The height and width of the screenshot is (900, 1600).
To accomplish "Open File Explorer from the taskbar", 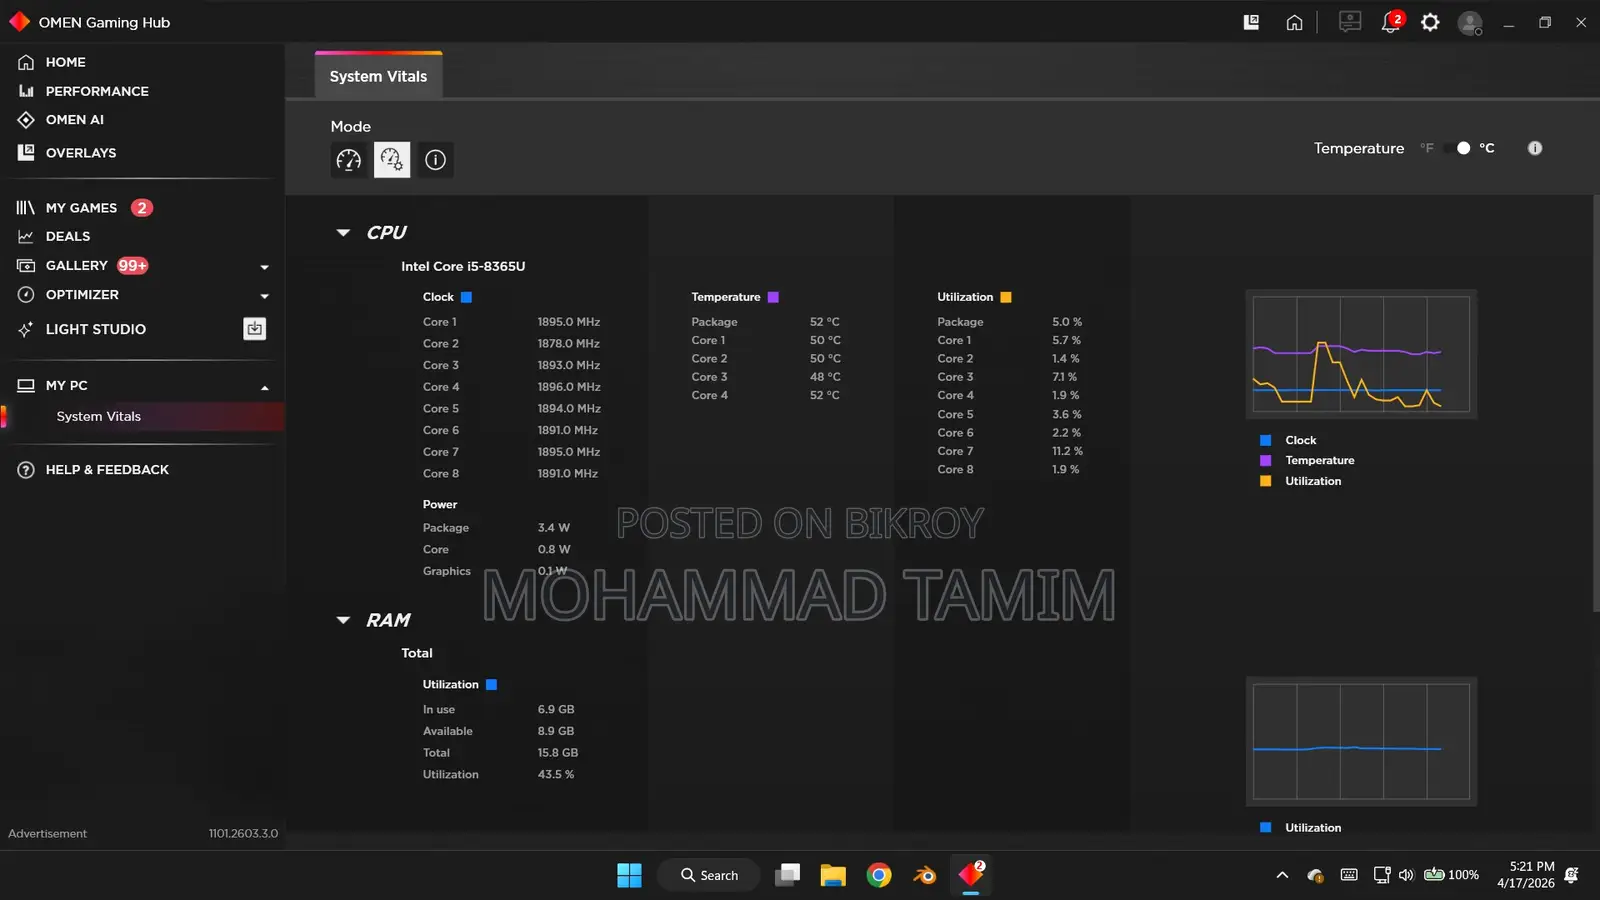I will (833, 875).
